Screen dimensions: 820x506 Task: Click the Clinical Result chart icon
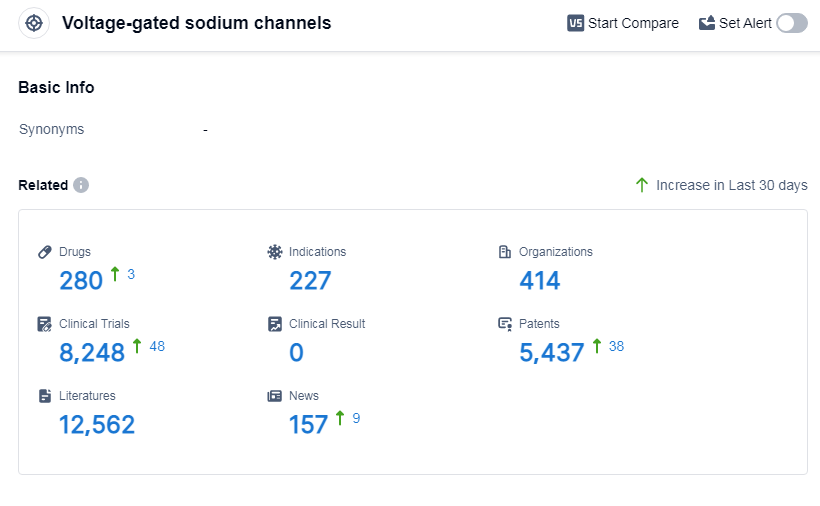coord(275,324)
